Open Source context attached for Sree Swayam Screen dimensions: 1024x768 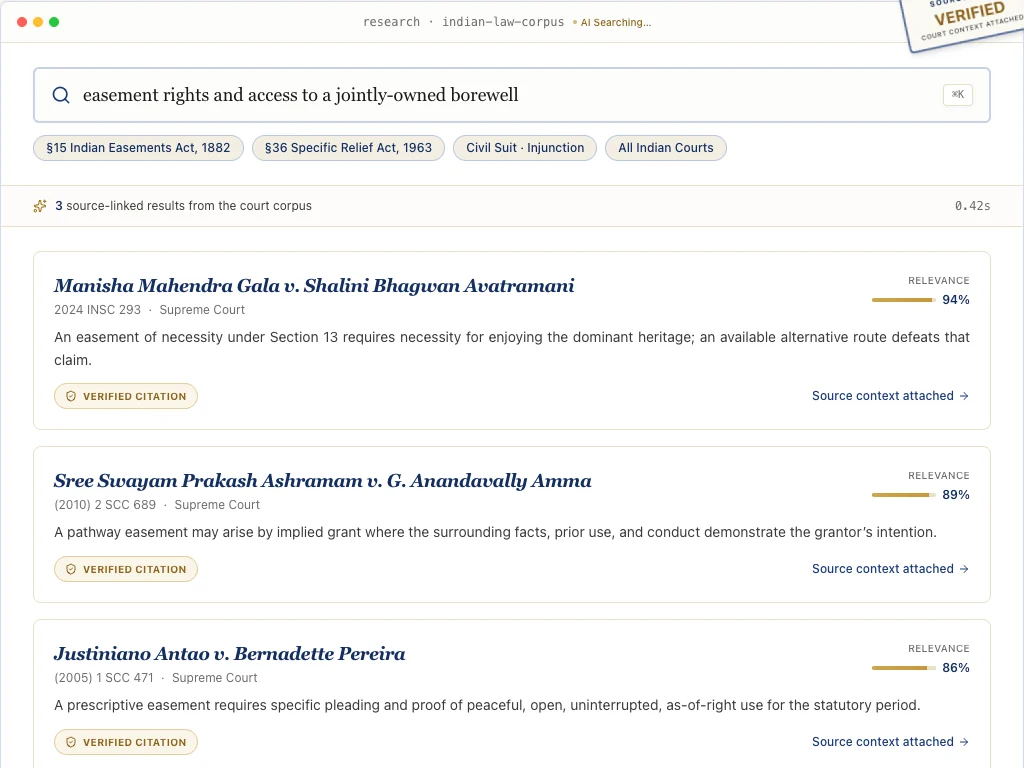click(890, 569)
